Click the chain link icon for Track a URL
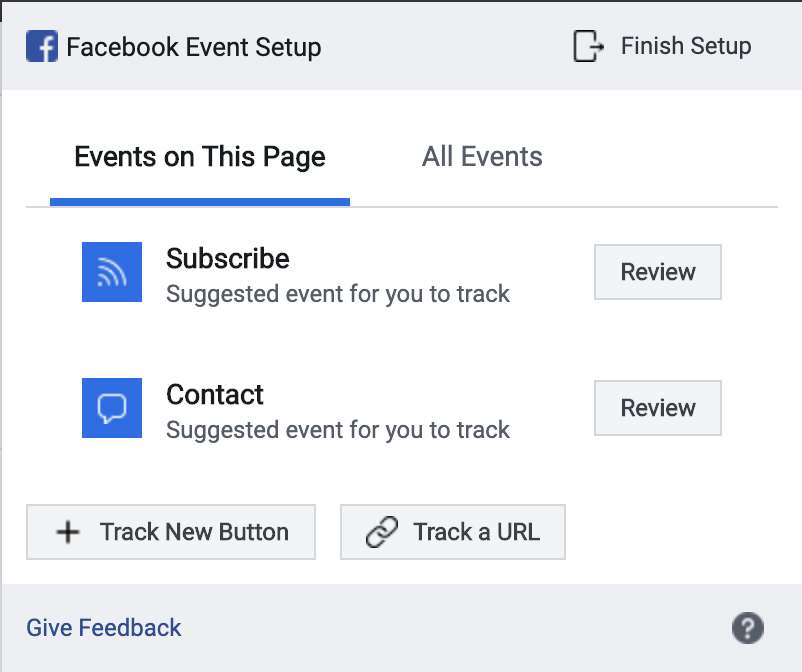The width and height of the screenshot is (802, 672). [382, 532]
